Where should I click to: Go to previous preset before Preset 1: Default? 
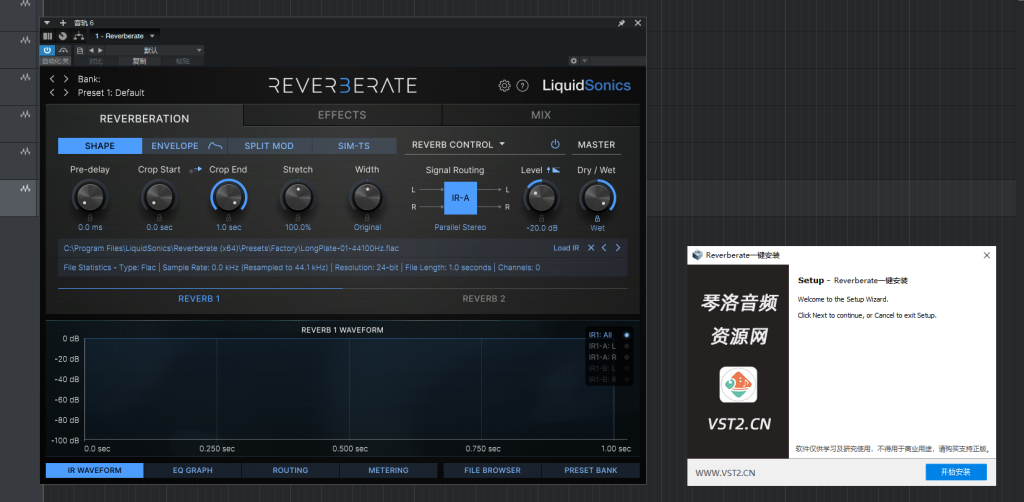coord(52,93)
